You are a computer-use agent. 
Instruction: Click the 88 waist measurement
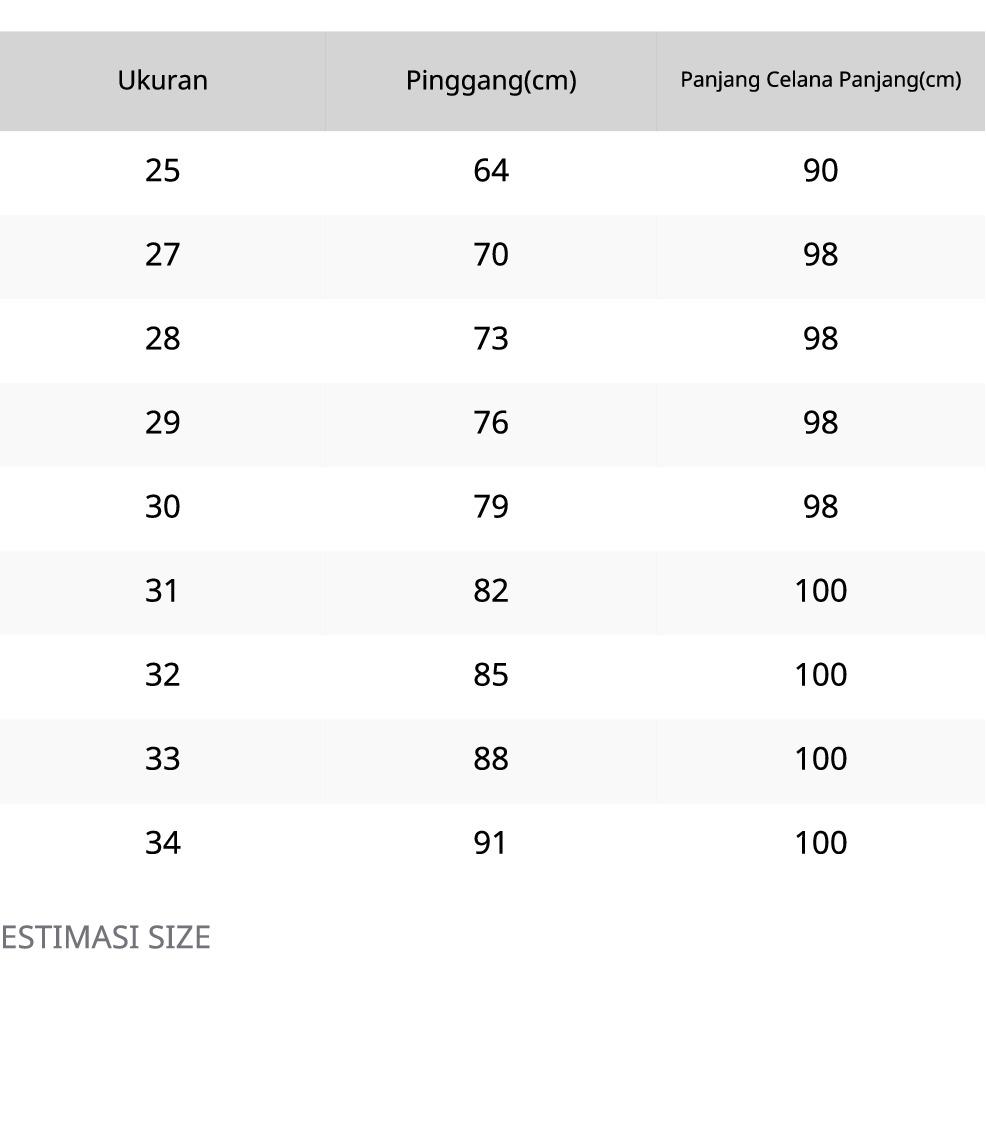(491, 759)
